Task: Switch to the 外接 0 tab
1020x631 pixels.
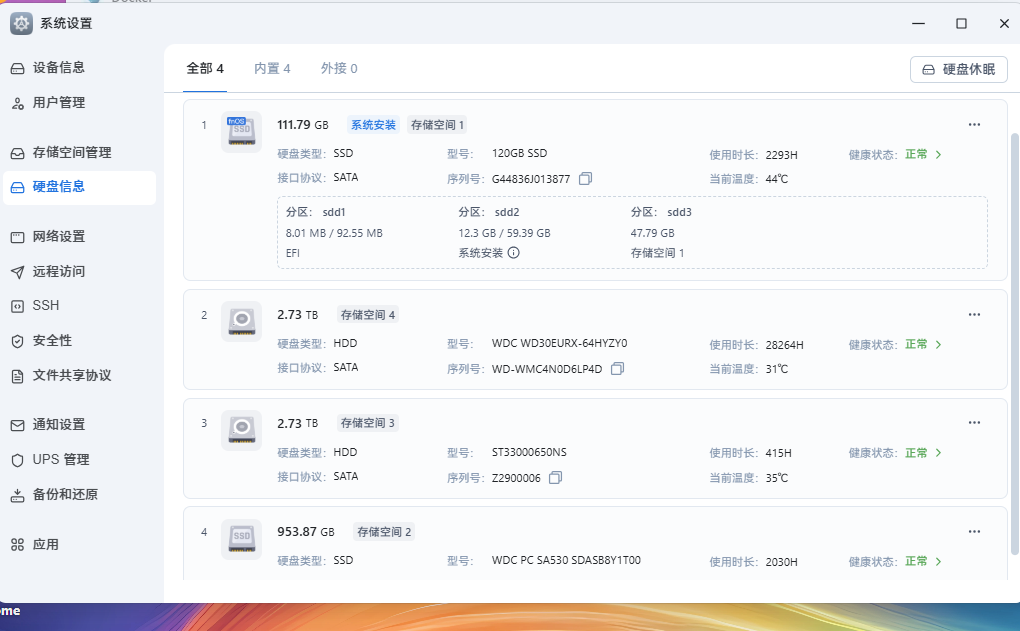Action: click(339, 69)
